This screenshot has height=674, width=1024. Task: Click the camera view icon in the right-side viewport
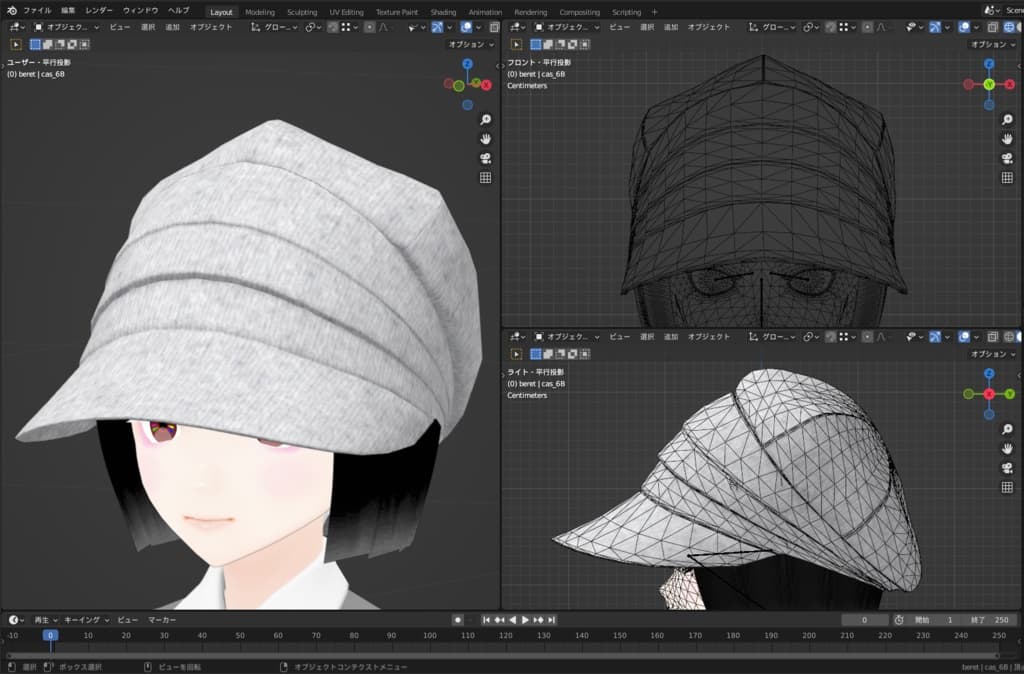[1007, 468]
